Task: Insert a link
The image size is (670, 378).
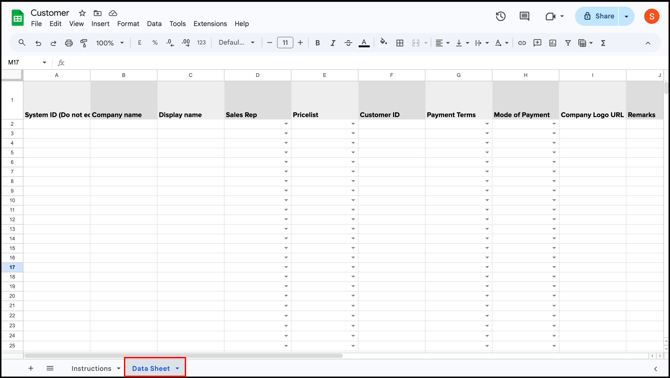Action: (x=522, y=43)
